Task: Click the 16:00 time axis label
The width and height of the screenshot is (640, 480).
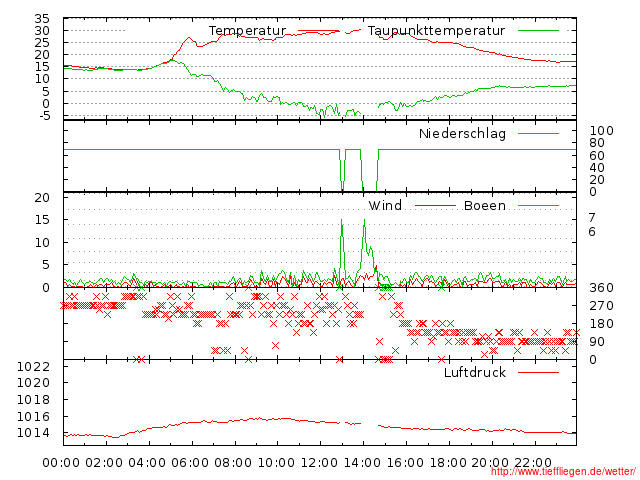Action: click(405, 463)
